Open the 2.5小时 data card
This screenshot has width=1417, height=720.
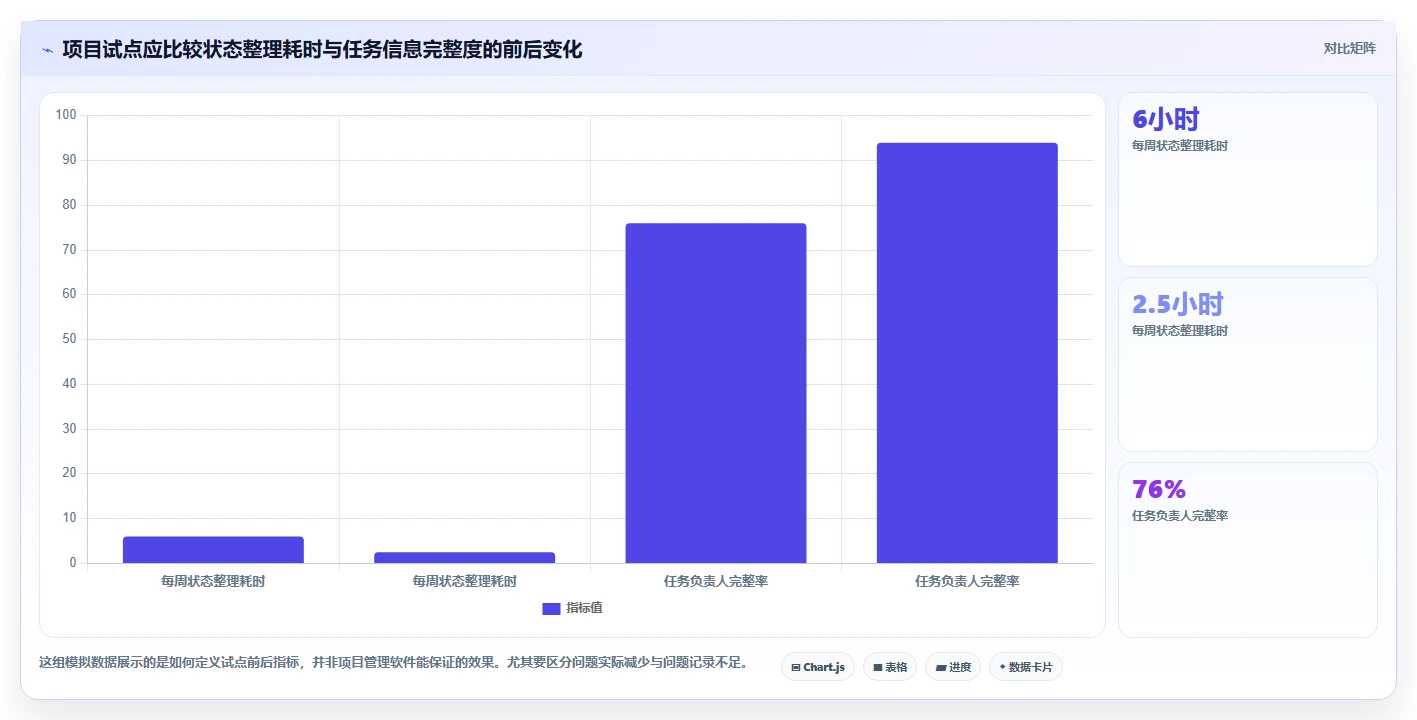point(1248,365)
